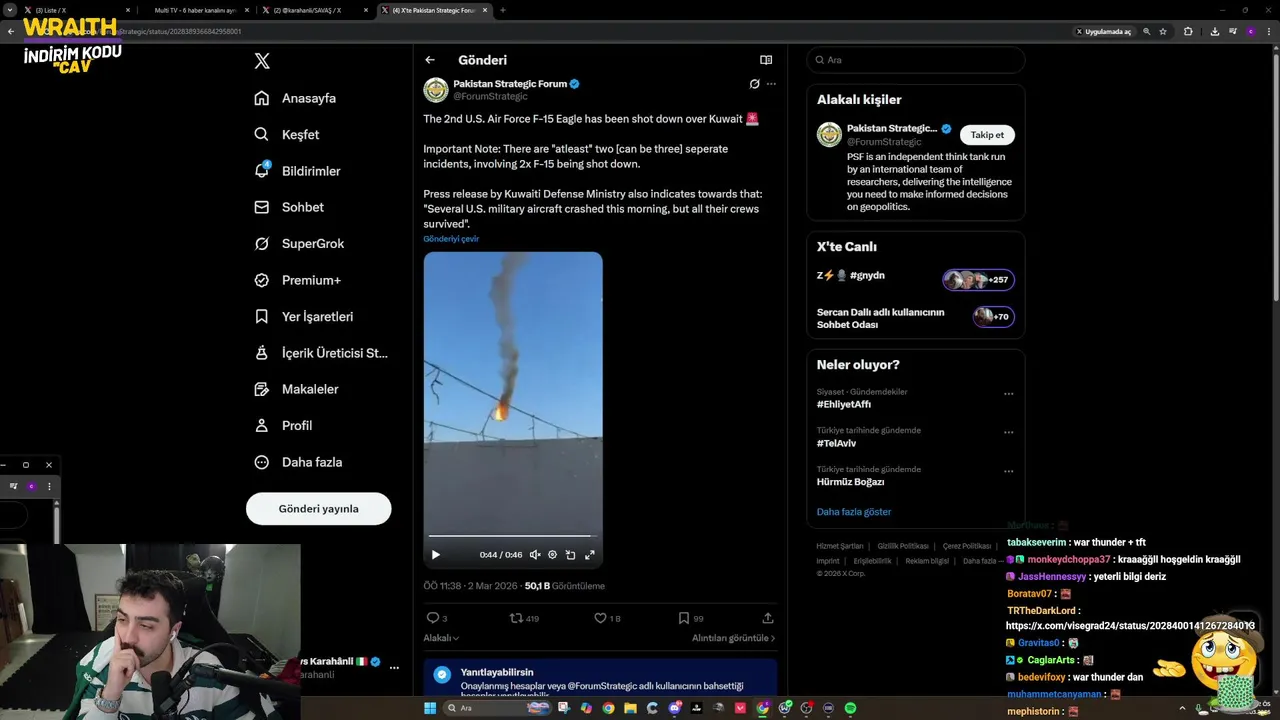Open reader view icon beside Gönderi header

766,60
